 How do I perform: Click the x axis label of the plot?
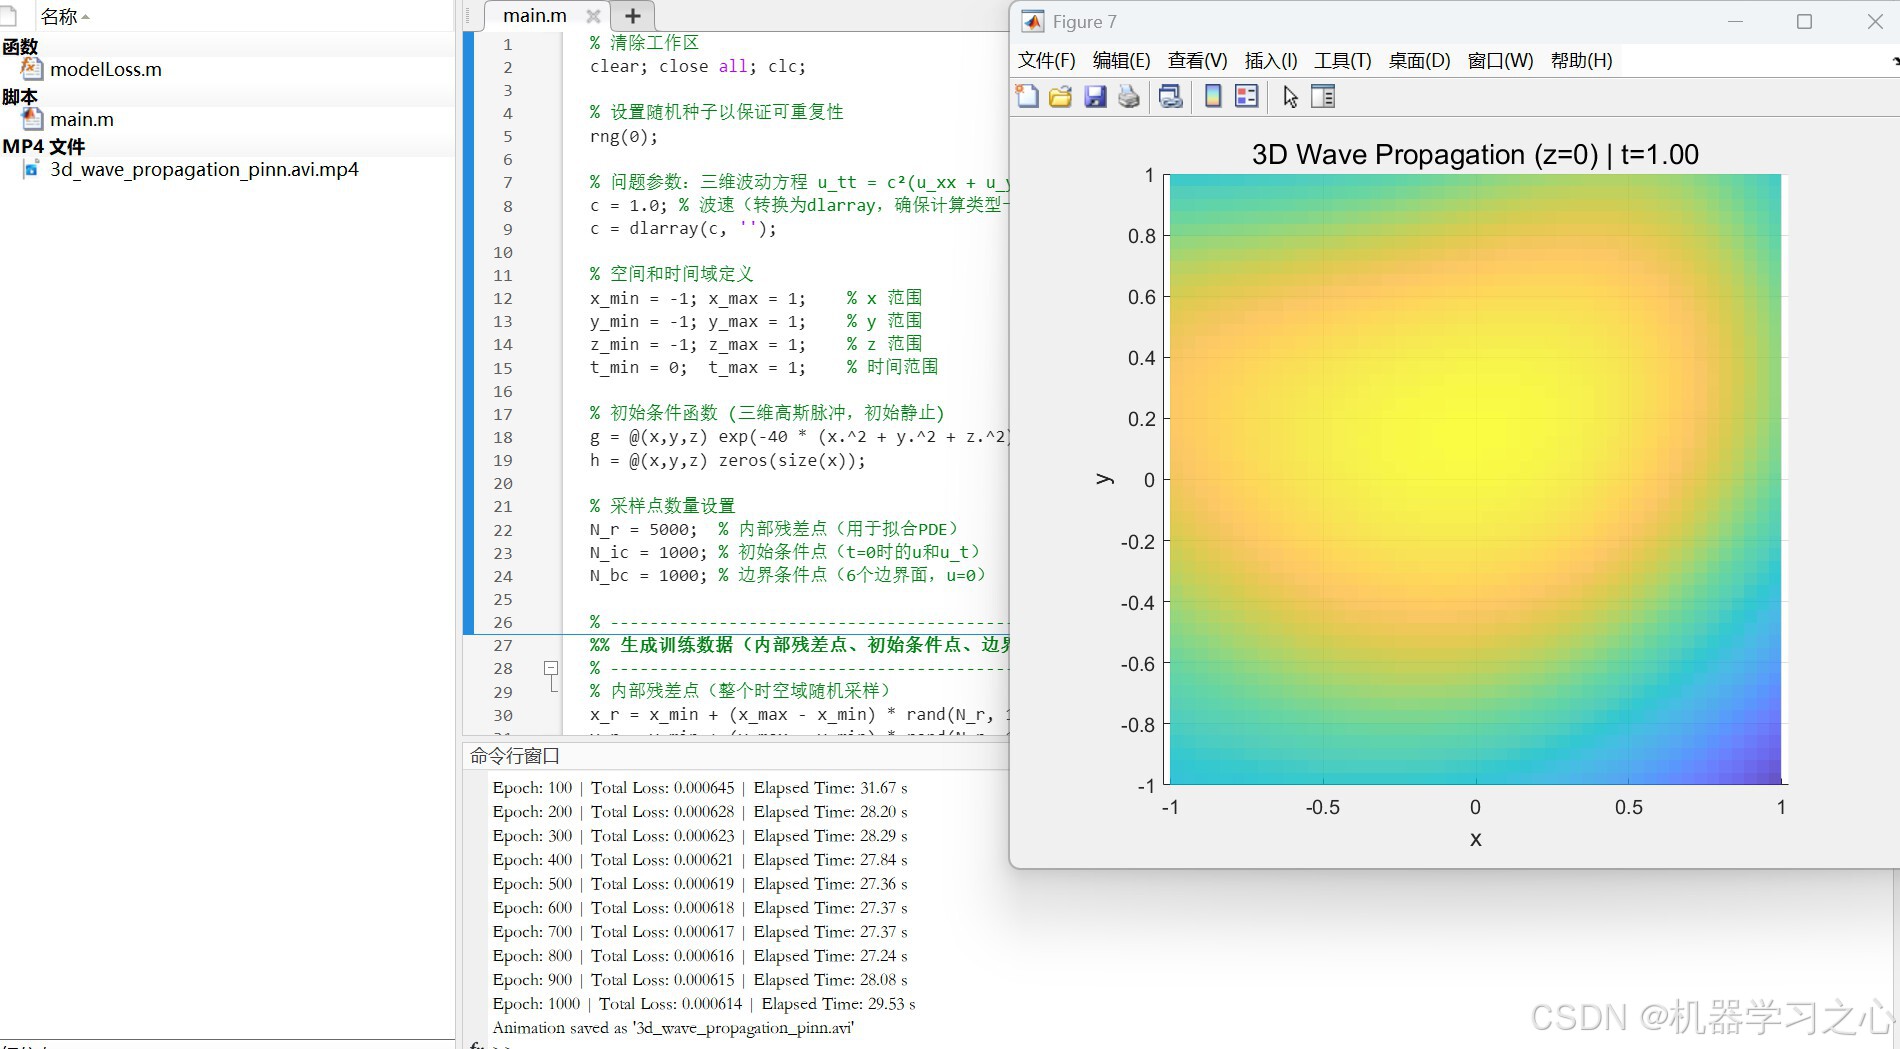pos(1476,839)
